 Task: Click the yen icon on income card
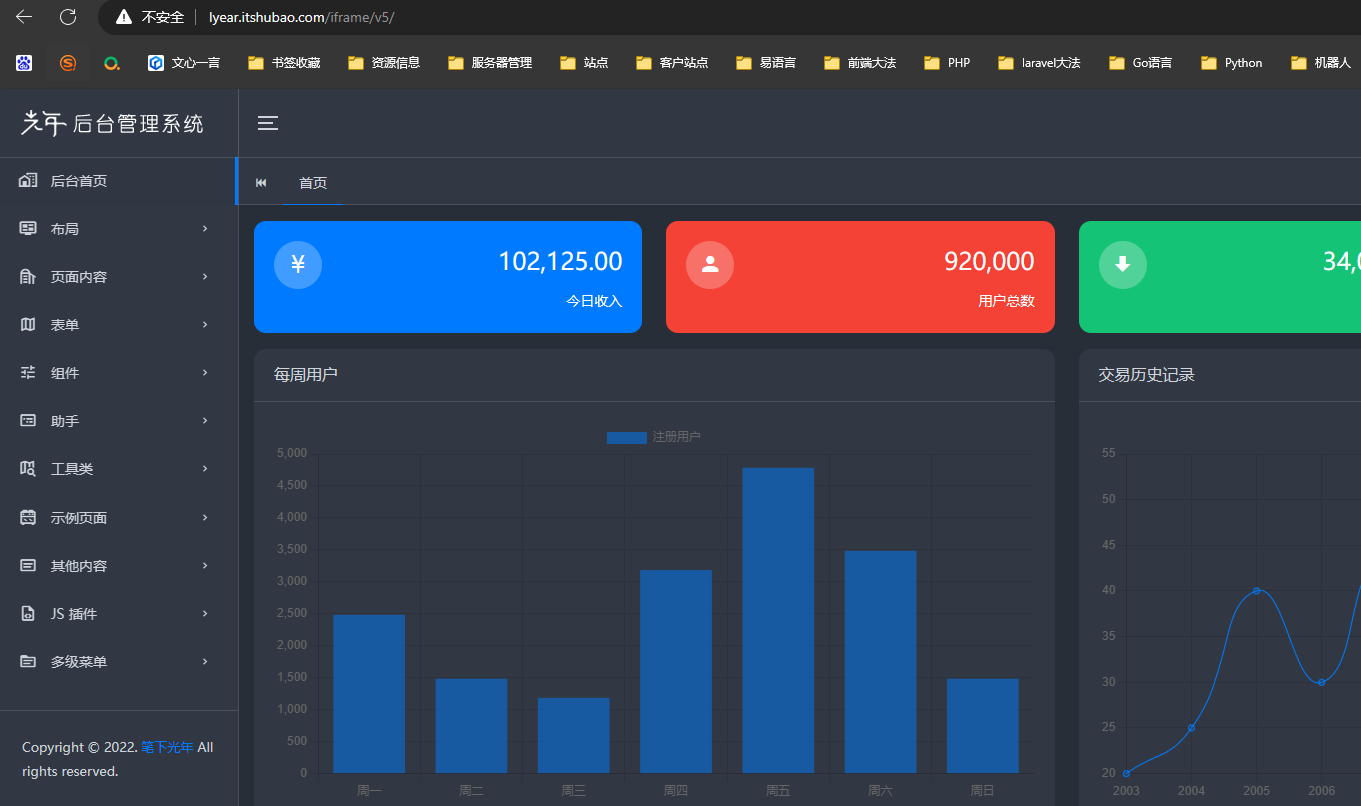[298, 265]
